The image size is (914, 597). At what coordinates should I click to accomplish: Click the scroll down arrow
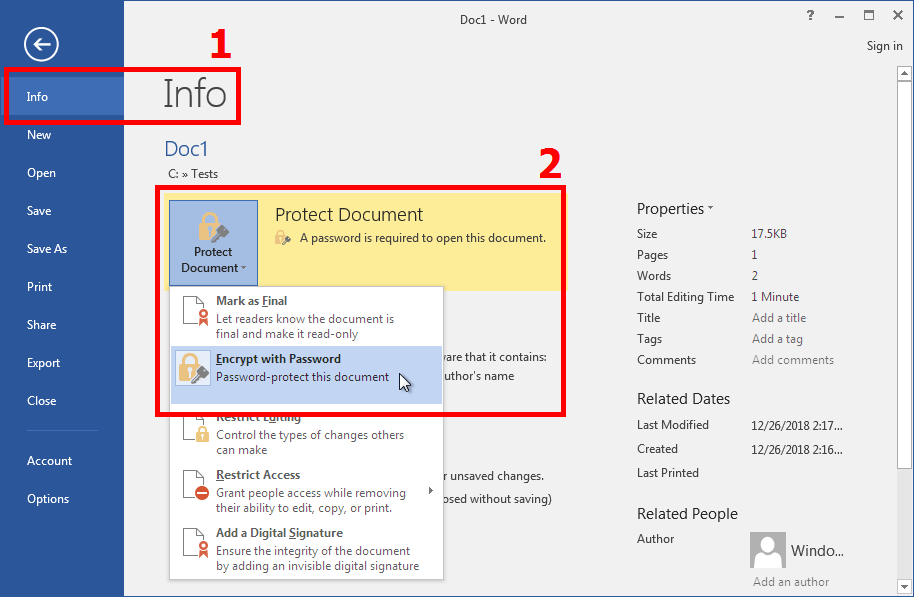click(904, 587)
